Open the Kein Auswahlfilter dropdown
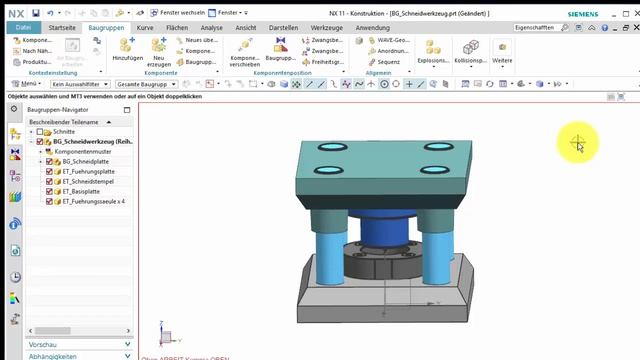 click(80, 84)
